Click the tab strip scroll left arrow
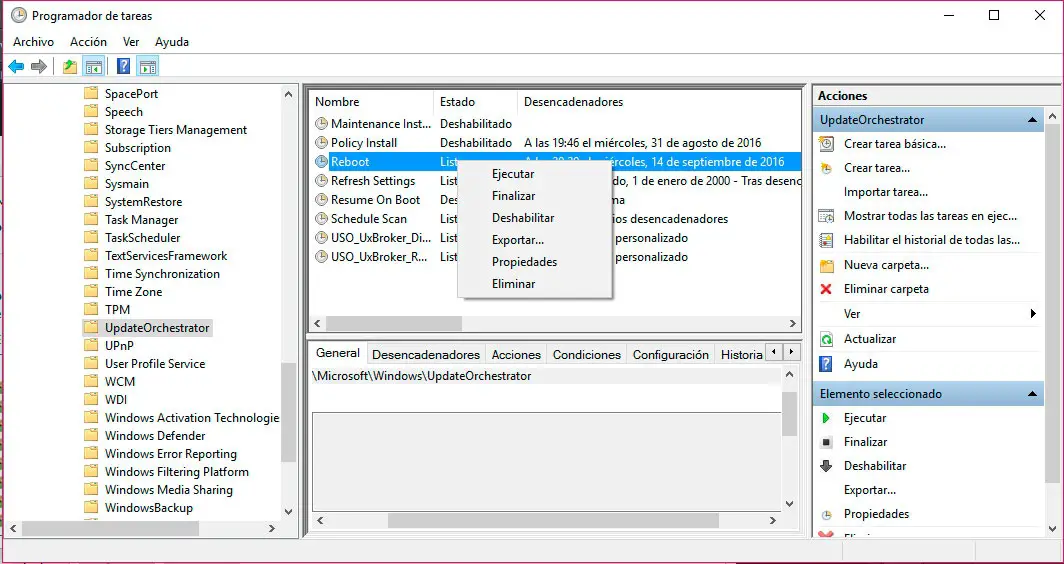The width and height of the screenshot is (1064, 564). click(x=774, y=352)
